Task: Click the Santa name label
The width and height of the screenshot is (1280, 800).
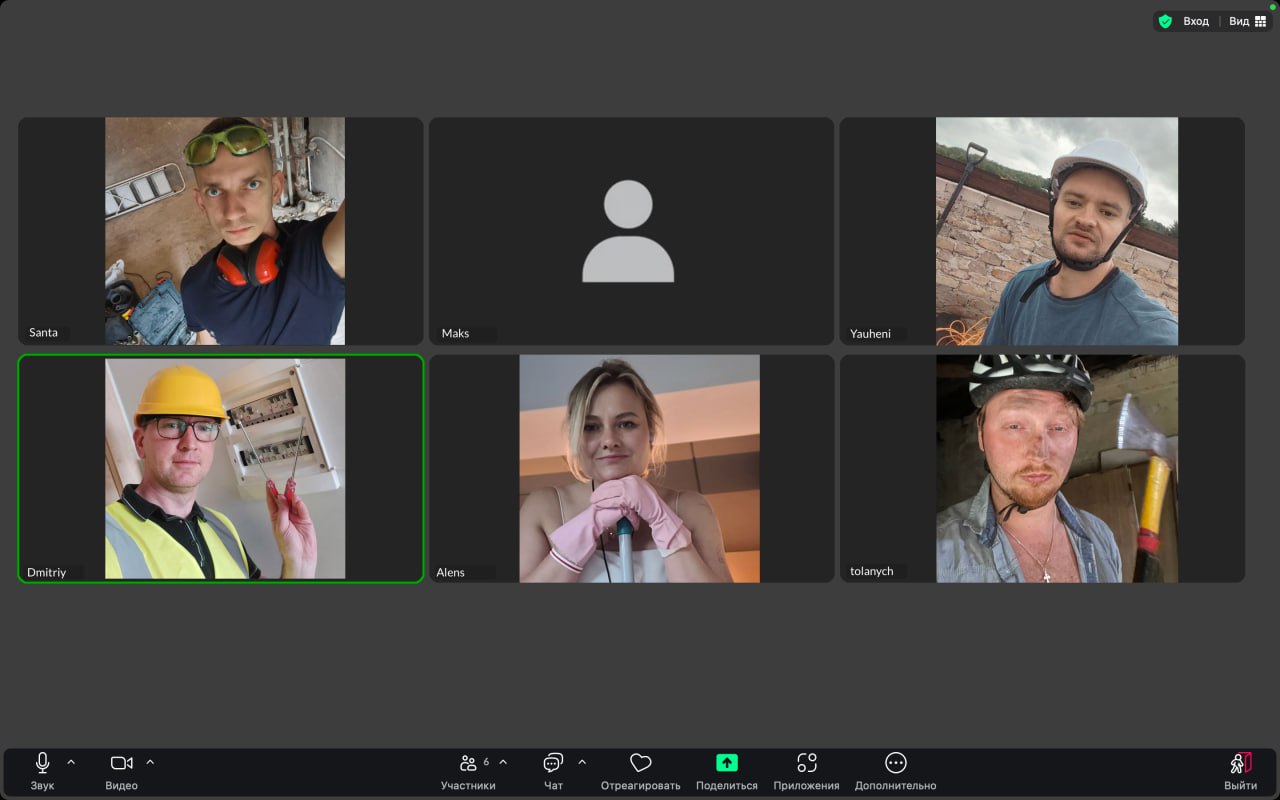Action: tap(43, 333)
